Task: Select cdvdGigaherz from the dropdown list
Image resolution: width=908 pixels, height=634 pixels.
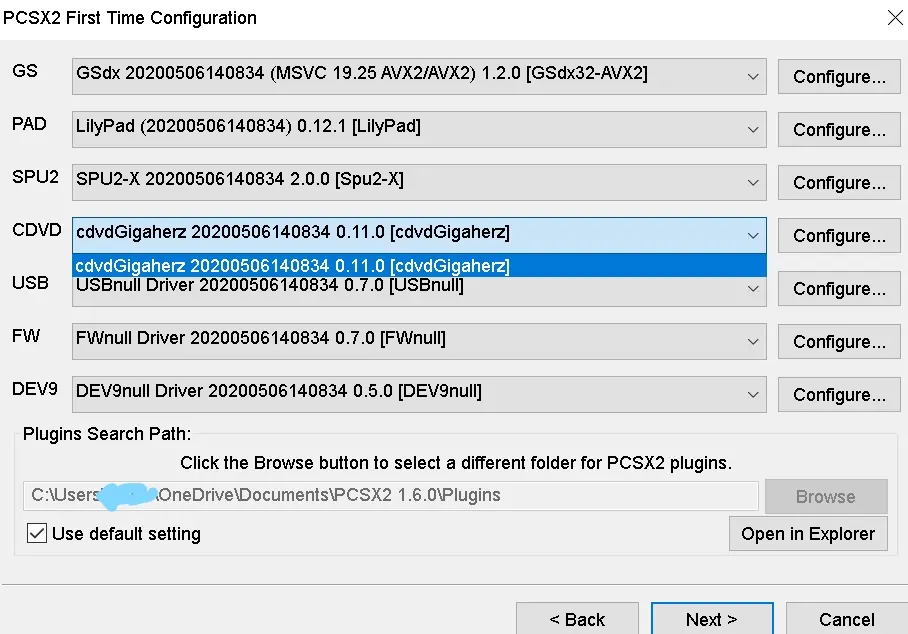Action: (292, 266)
